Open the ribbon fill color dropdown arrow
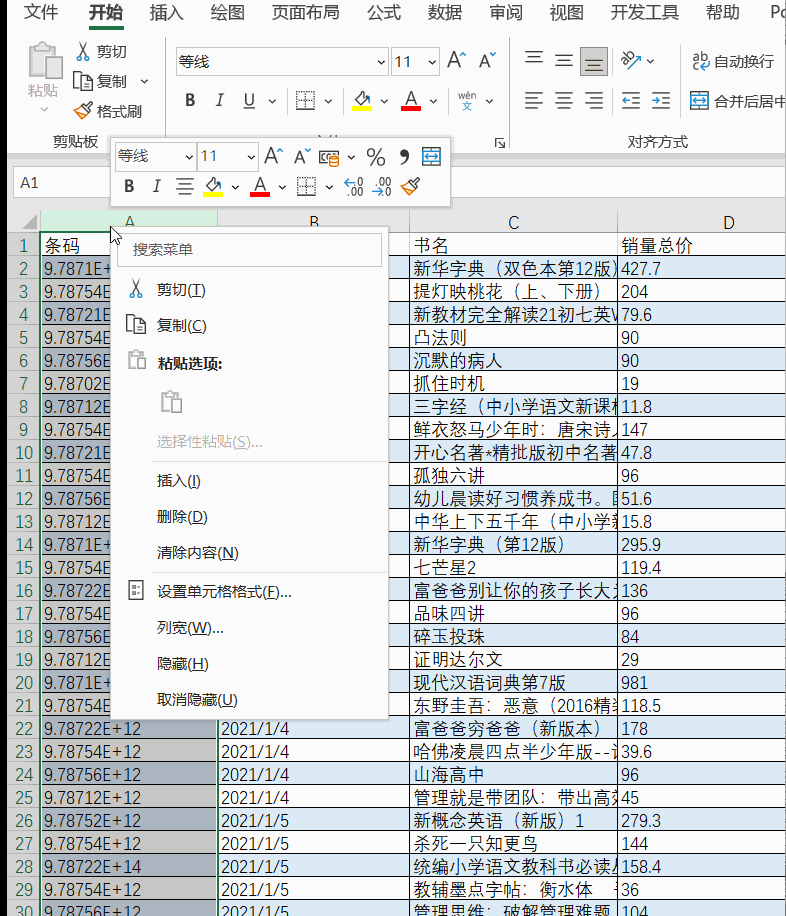The image size is (786, 916). 384,101
